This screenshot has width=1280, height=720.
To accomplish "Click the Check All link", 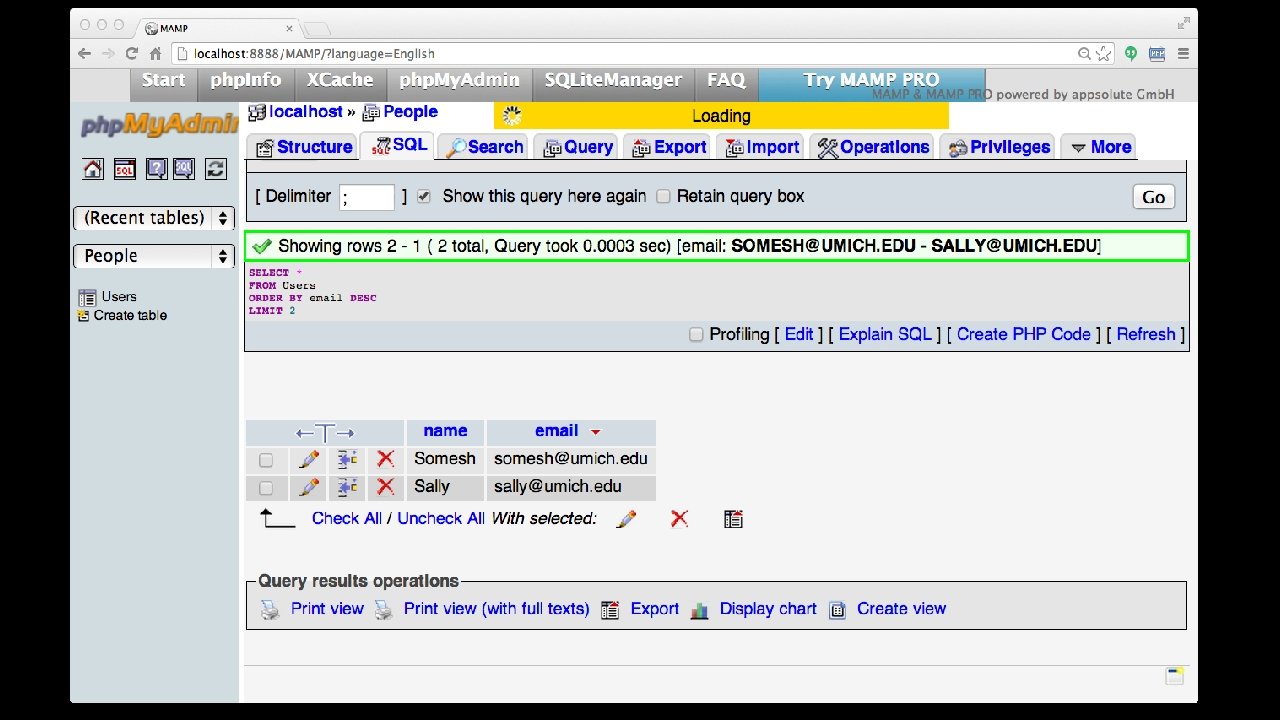I will tap(347, 518).
